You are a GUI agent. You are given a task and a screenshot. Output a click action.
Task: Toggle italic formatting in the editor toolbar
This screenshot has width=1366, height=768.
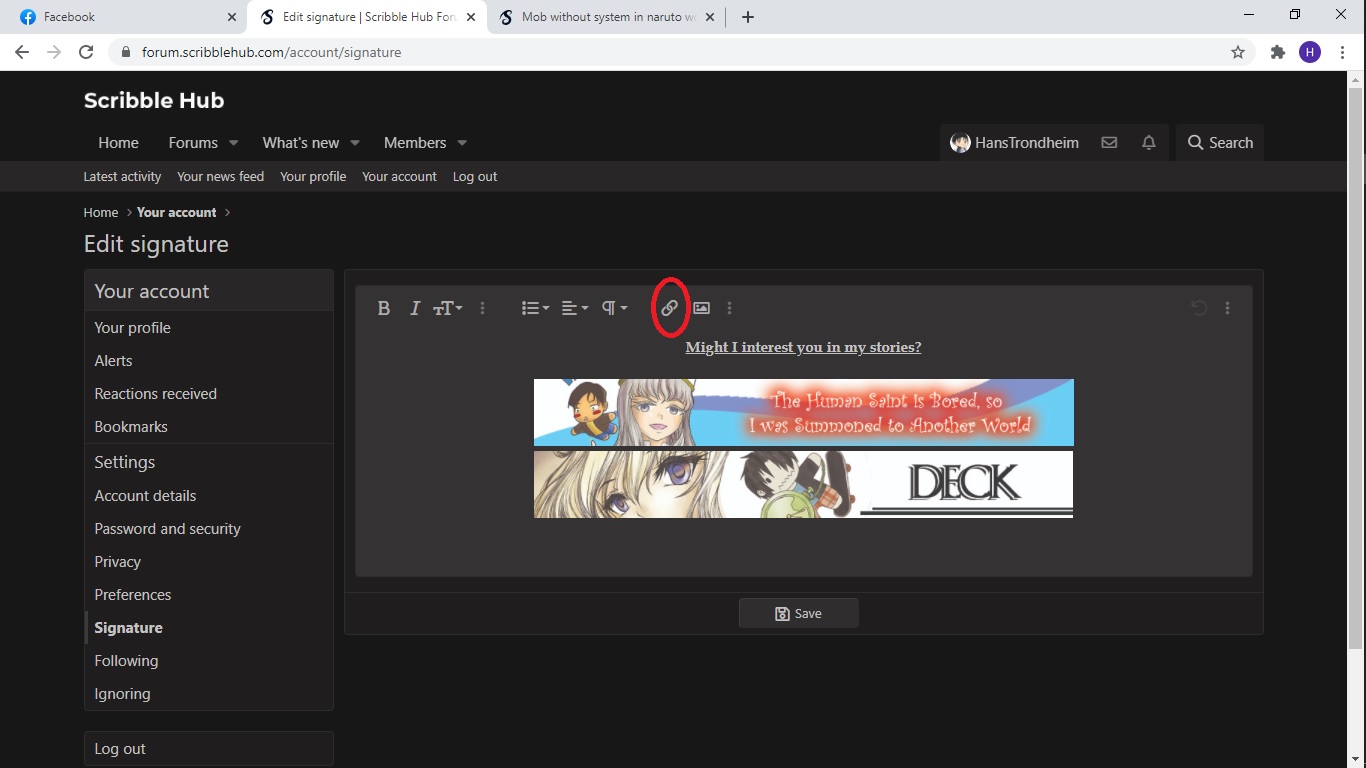(x=414, y=308)
